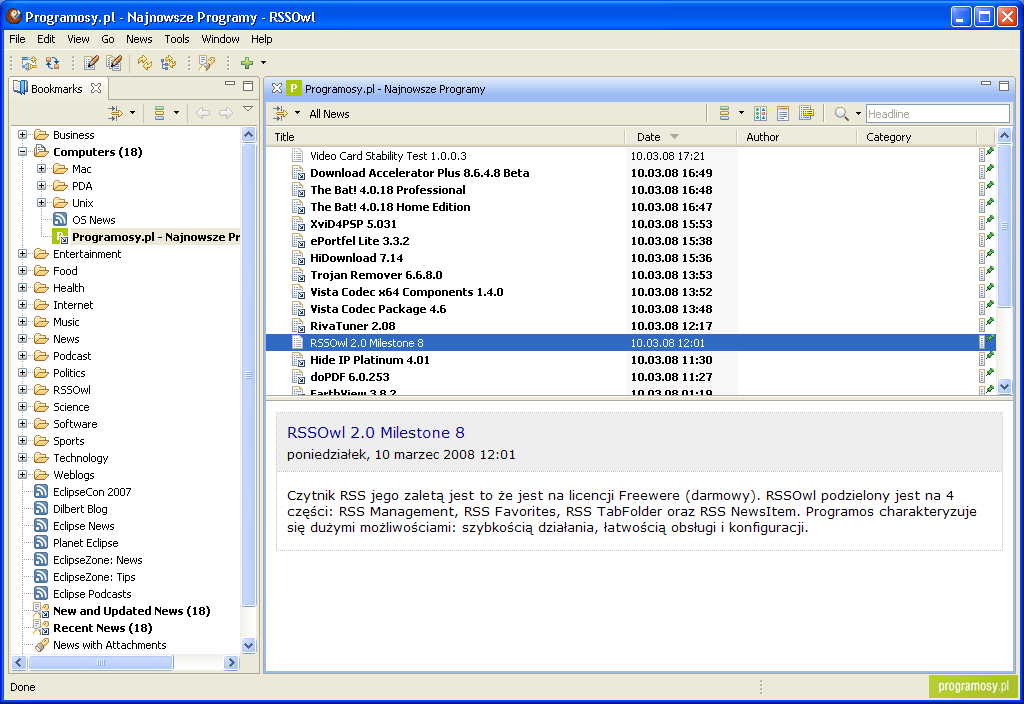Image resolution: width=1024 pixels, height=704 pixels.
Task: Expand the Weblogs folder
Action: [23, 474]
